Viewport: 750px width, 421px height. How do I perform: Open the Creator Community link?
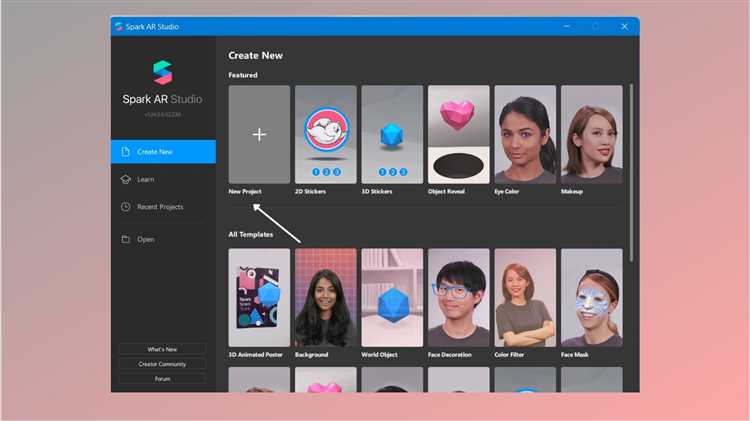tap(163, 364)
